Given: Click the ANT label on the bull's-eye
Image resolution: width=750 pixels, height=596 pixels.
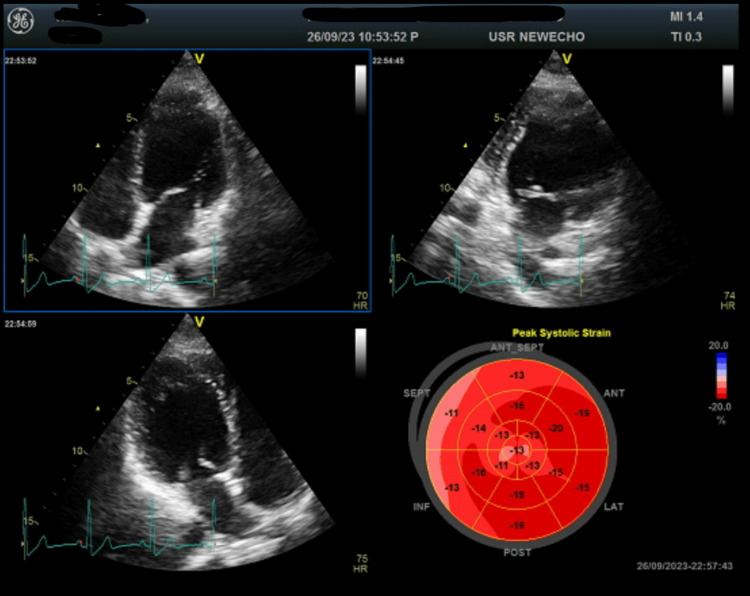Looking at the screenshot, I should [614, 393].
